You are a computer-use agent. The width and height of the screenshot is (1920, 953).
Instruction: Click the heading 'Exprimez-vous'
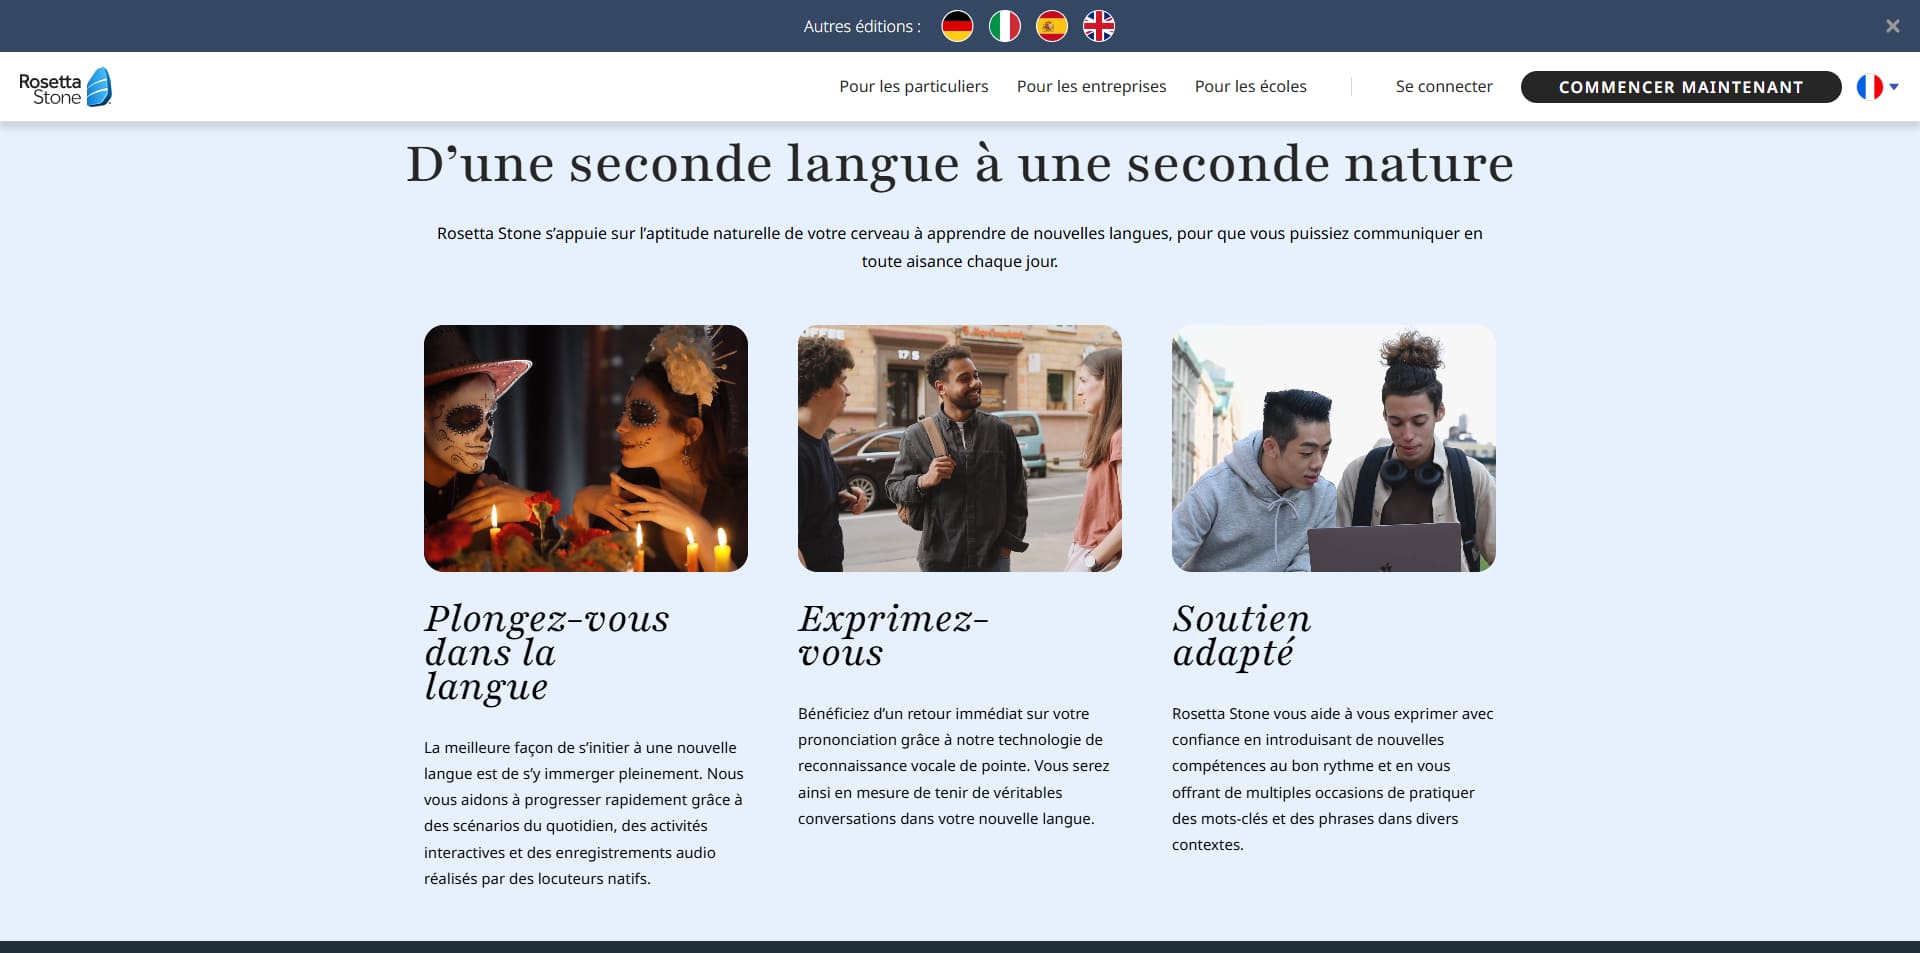[x=893, y=636]
